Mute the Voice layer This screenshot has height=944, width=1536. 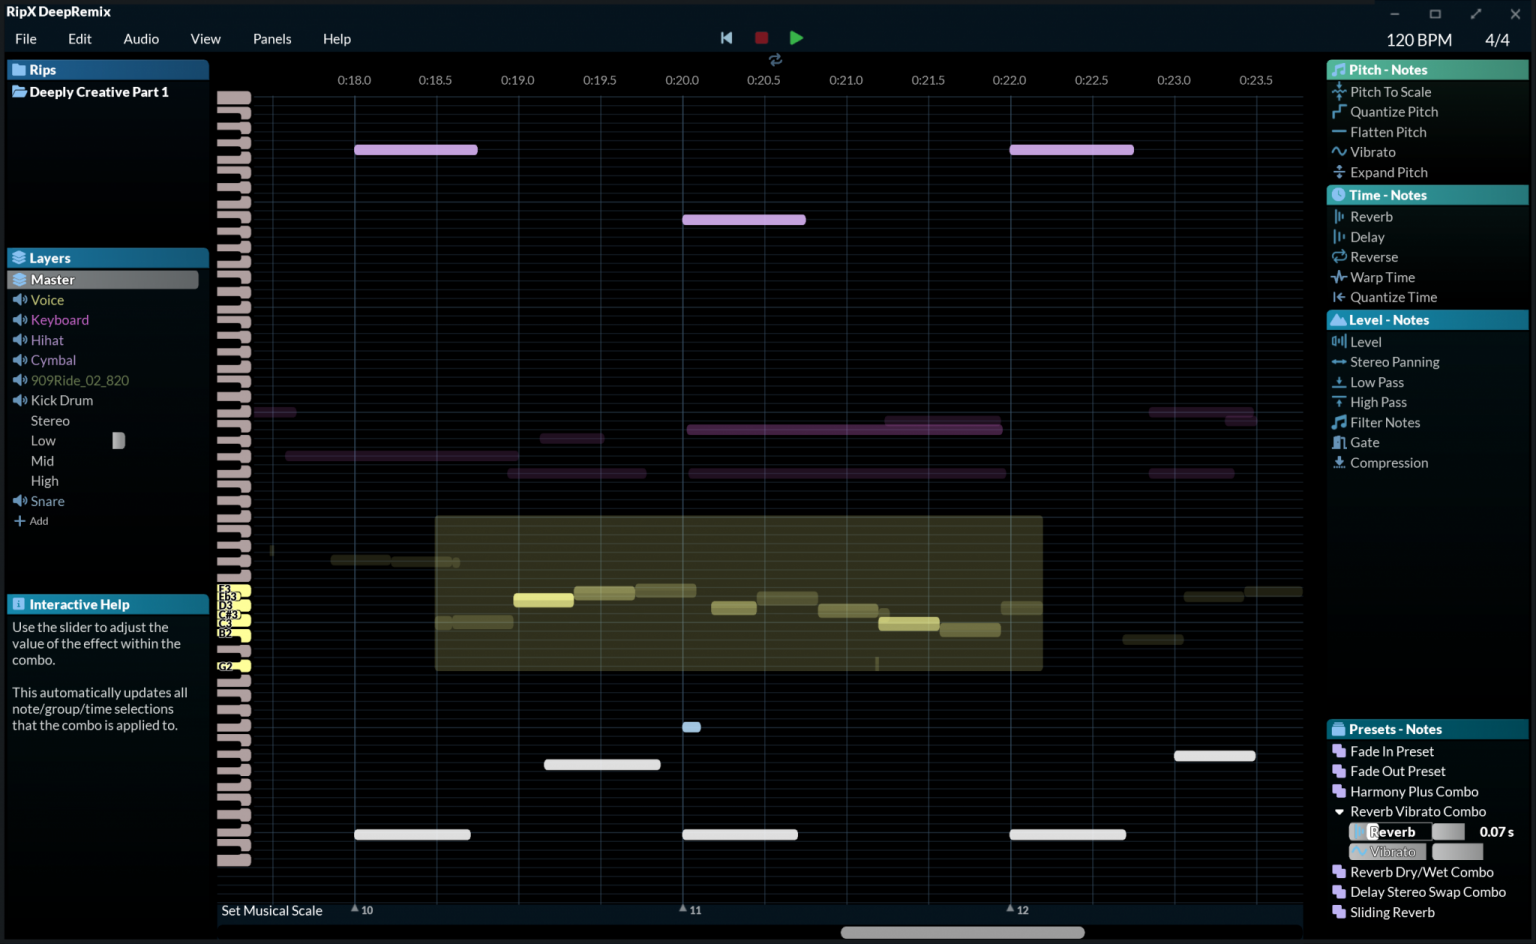[20, 299]
